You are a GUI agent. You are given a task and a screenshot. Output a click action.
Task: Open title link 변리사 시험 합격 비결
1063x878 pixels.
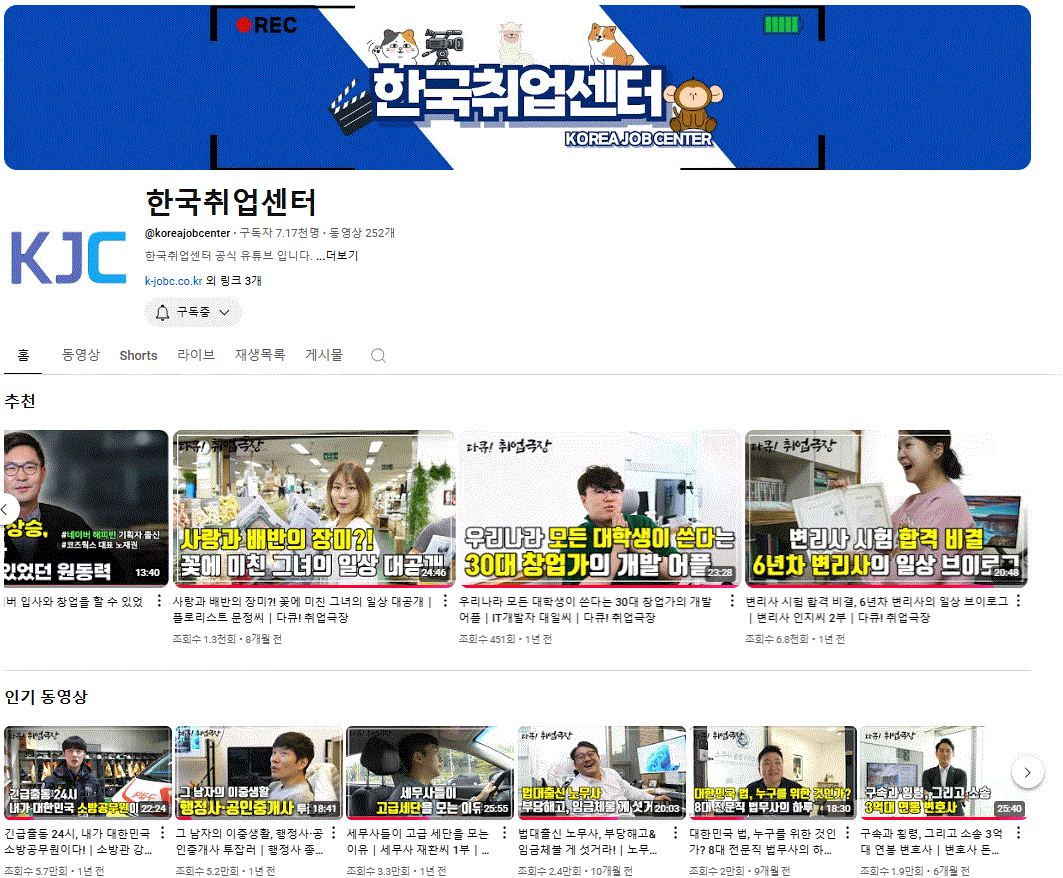click(x=877, y=610)
